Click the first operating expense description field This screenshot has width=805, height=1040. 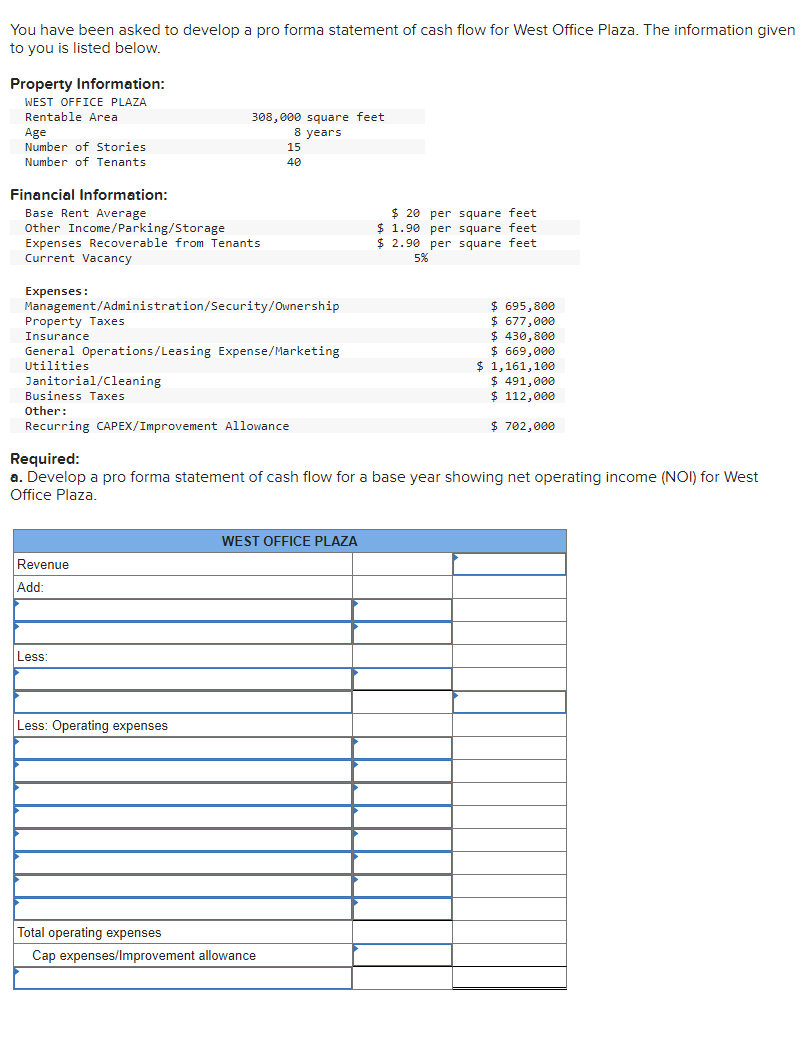180,747
